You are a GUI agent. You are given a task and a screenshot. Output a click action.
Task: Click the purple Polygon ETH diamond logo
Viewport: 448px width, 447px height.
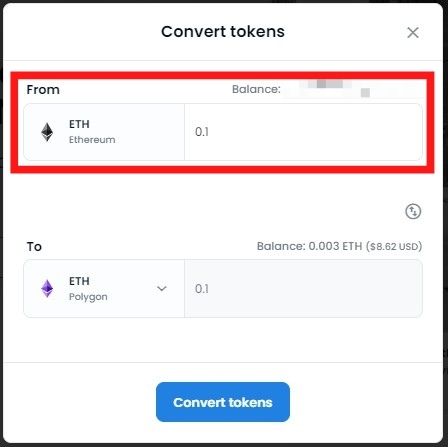coord(47,289)
